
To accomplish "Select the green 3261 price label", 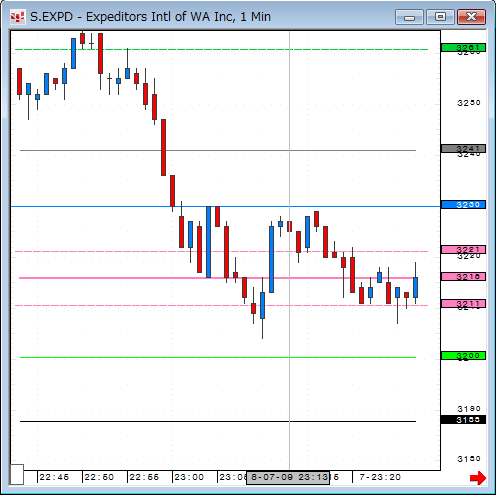I will point(463,48).
